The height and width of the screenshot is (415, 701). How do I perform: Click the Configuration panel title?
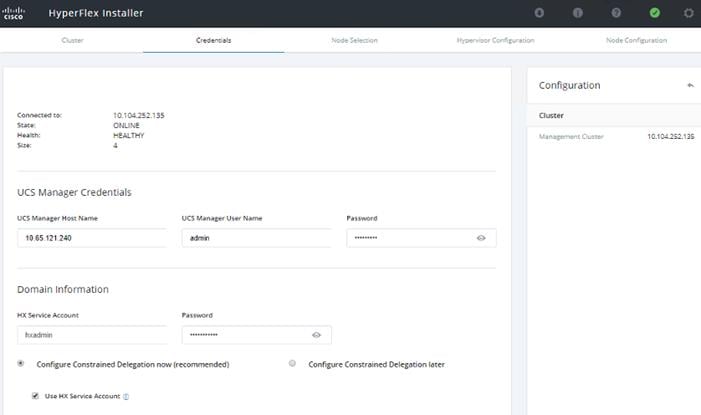point(569,85)
